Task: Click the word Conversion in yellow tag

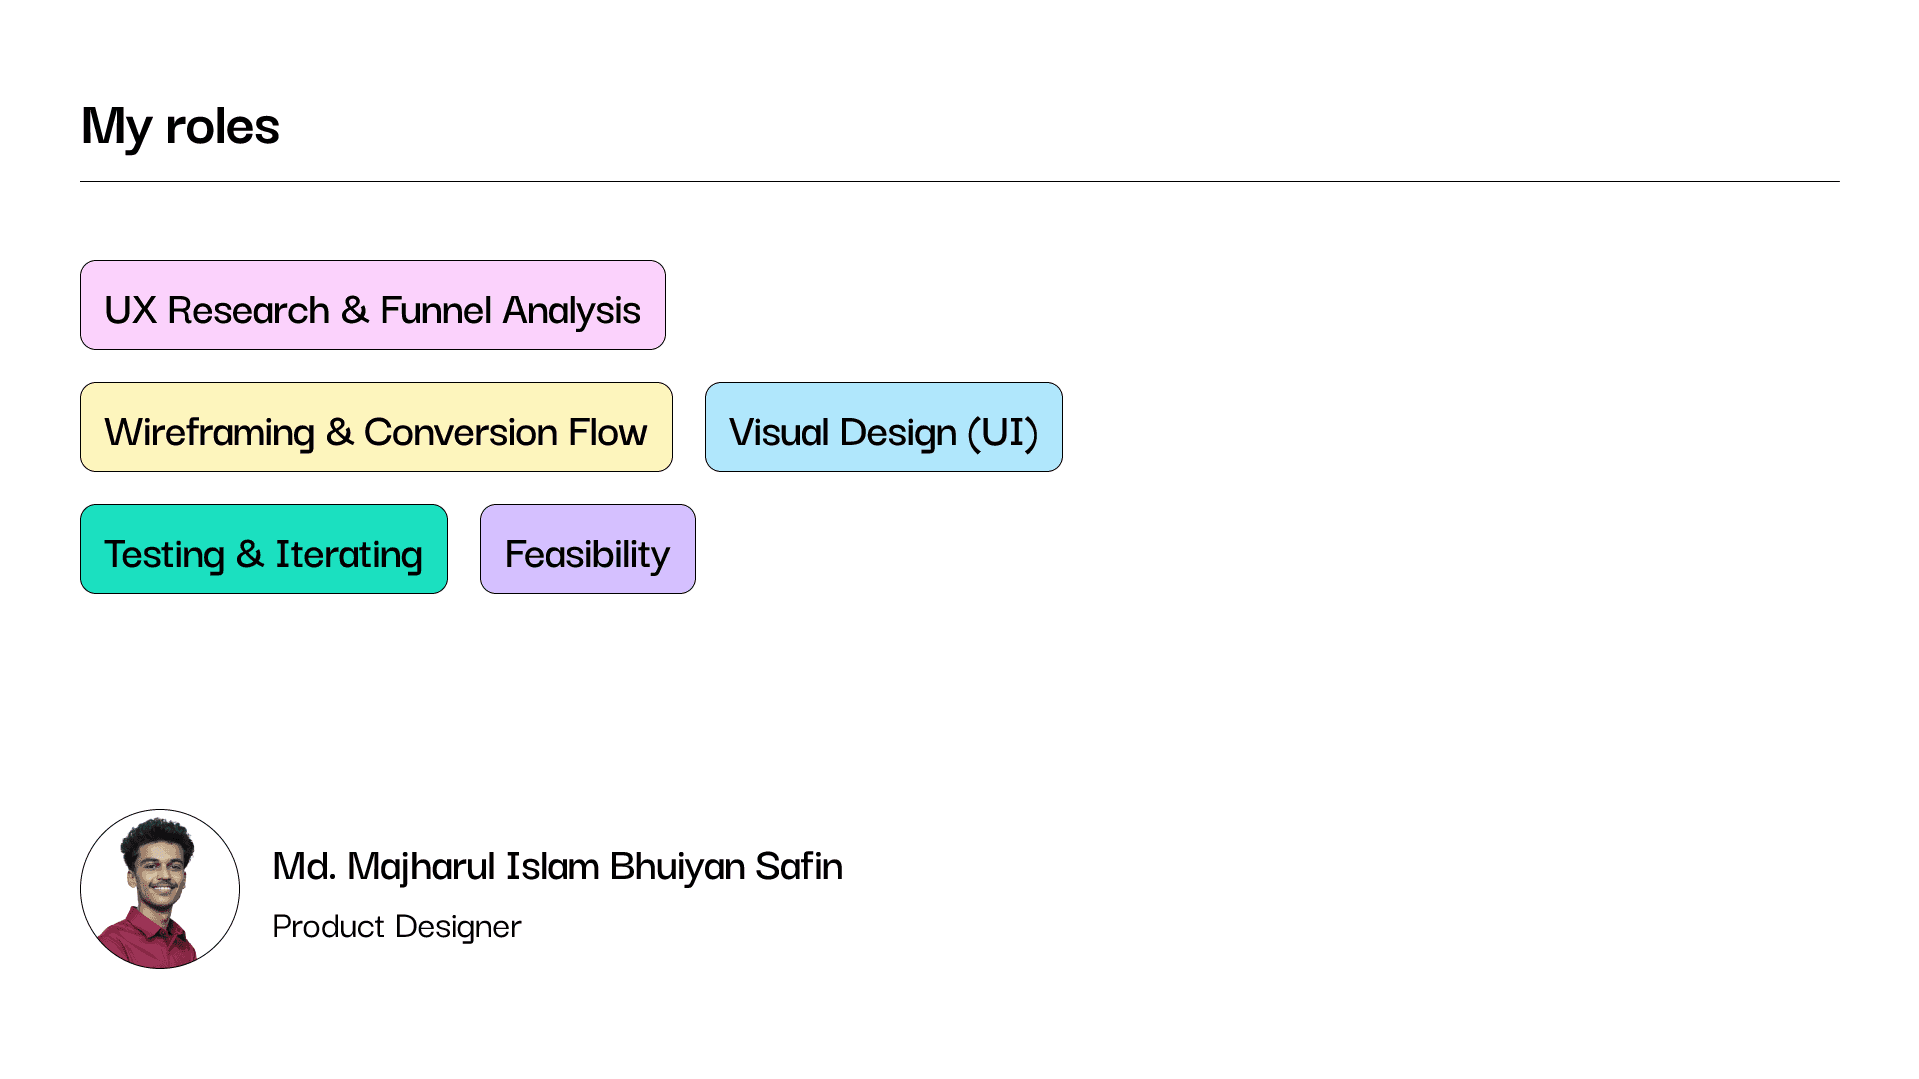Action: (460, 432)
